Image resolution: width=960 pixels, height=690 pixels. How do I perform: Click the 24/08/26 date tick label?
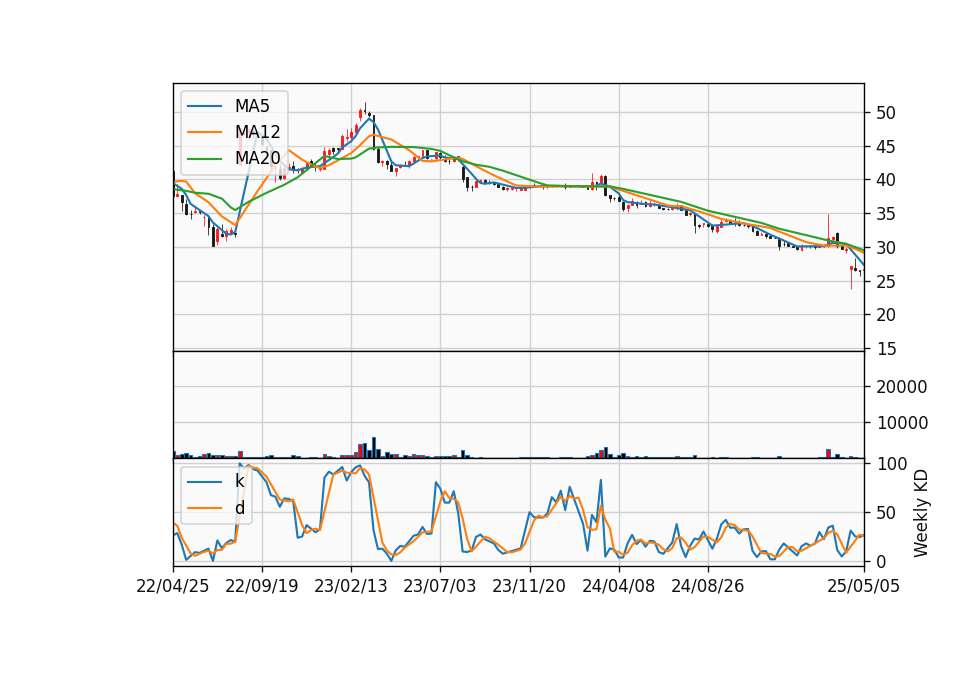pyautogui.click(x=708, y=587)
